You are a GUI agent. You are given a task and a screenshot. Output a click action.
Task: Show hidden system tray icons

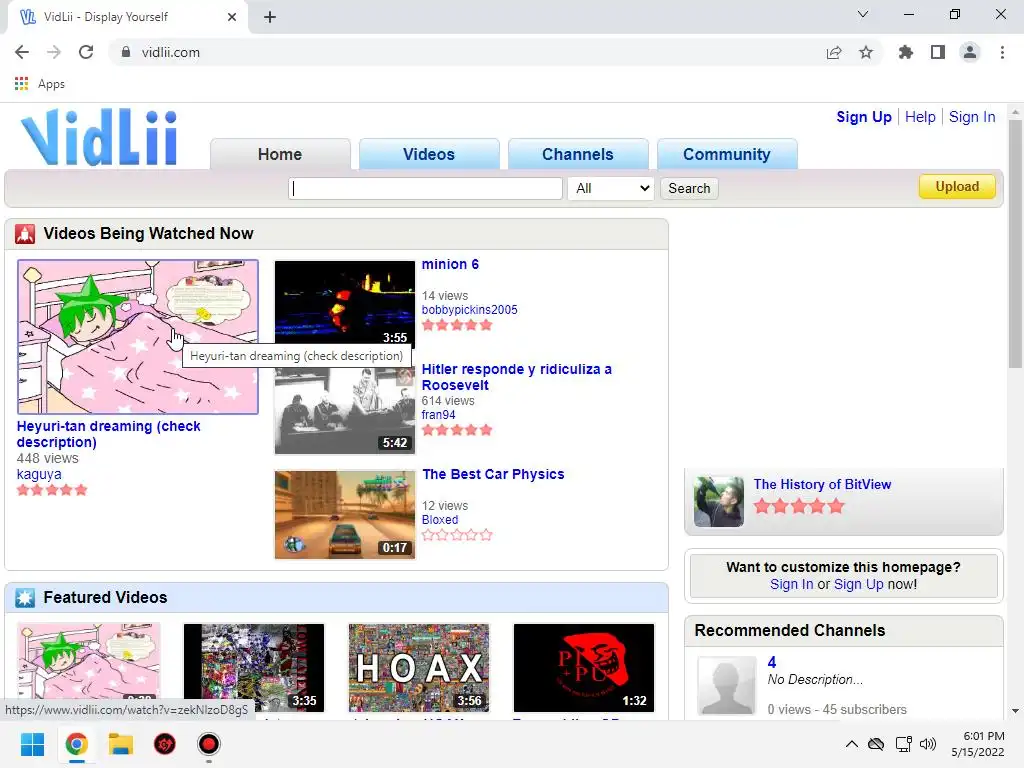point(852,744)
